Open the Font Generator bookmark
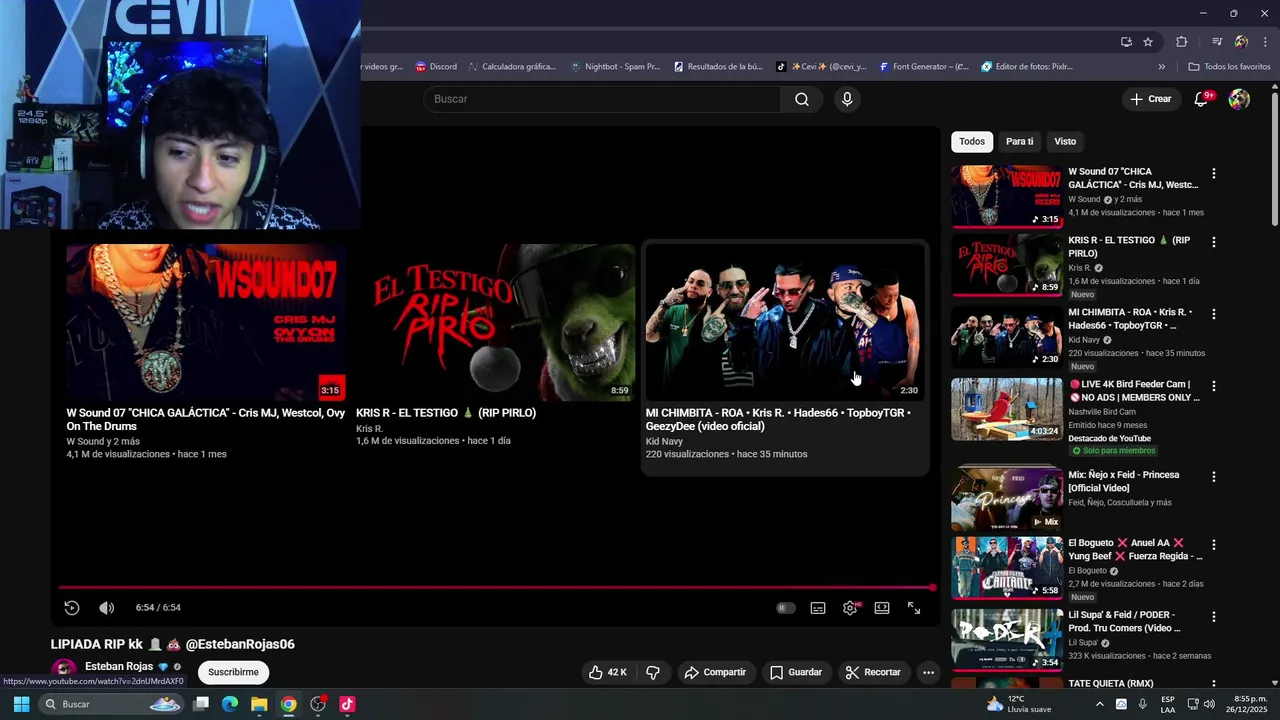Screen dimensions: 1280x720 tap(924, 67)
